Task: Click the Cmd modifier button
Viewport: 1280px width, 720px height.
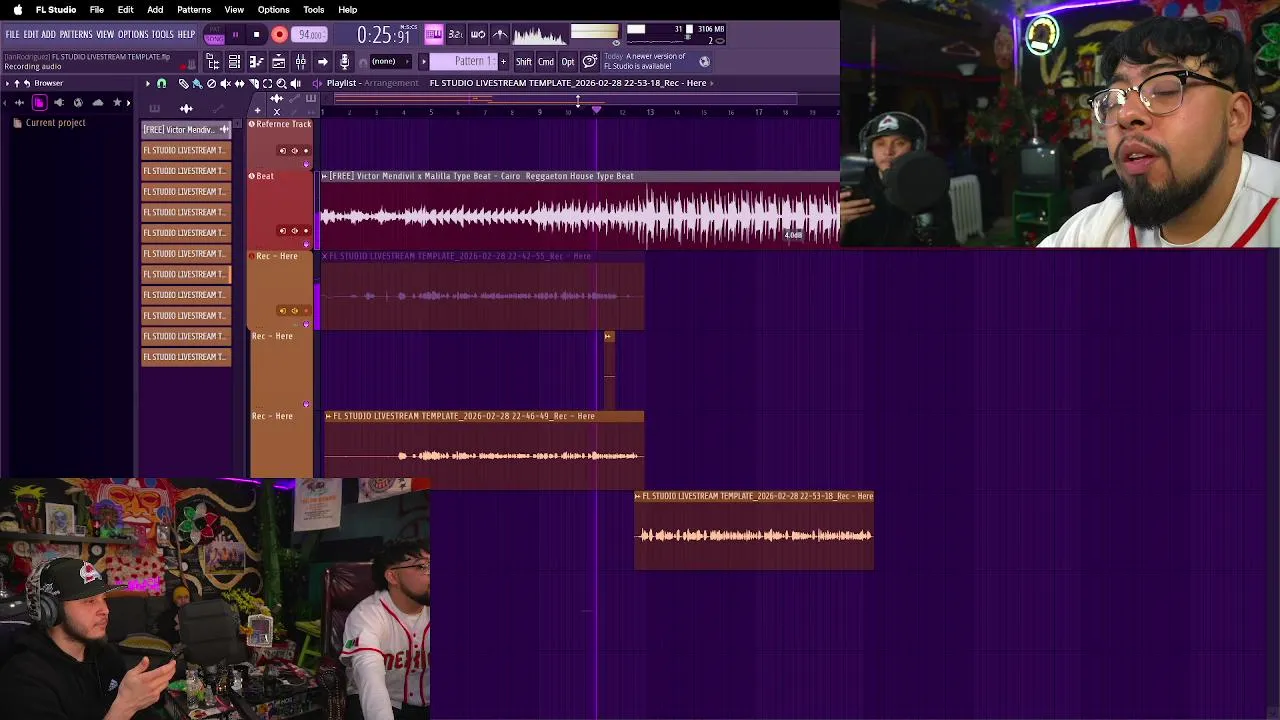Action: tap(546, 62)
